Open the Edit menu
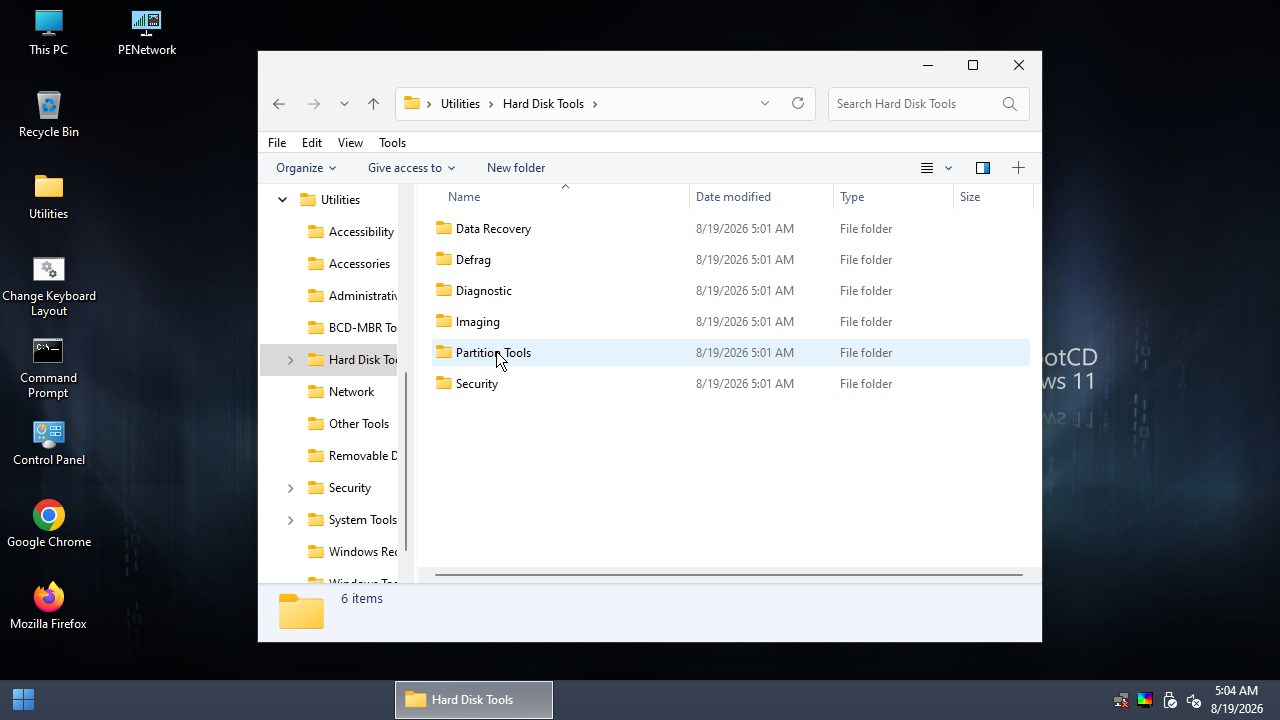The width and height of the screenshot is (1280, 720). click(x=312, y=143)
